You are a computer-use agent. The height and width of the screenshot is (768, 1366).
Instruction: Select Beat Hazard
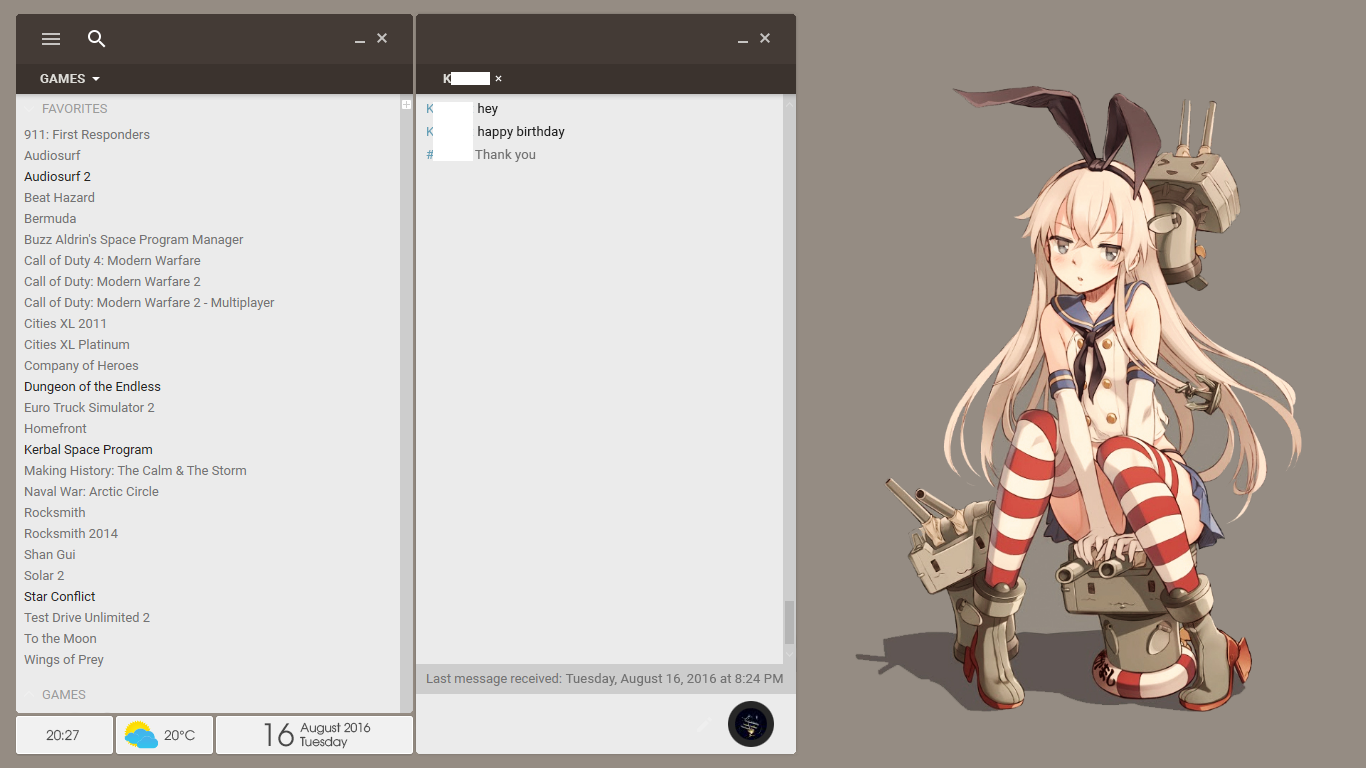[x=59, y=198]
